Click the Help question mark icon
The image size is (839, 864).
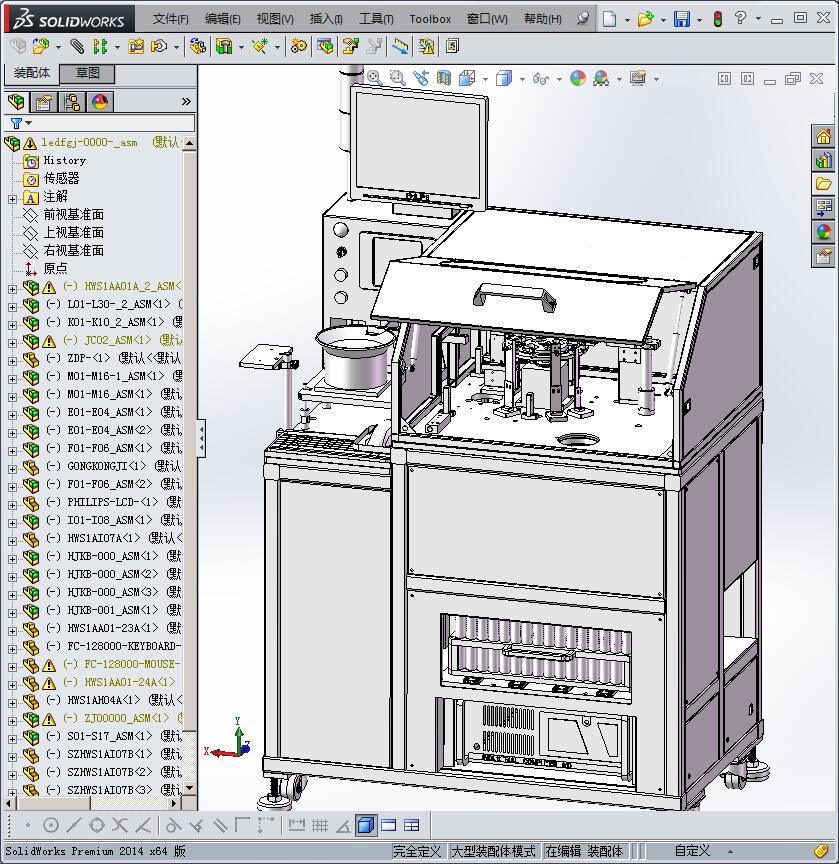coord(740,18)
